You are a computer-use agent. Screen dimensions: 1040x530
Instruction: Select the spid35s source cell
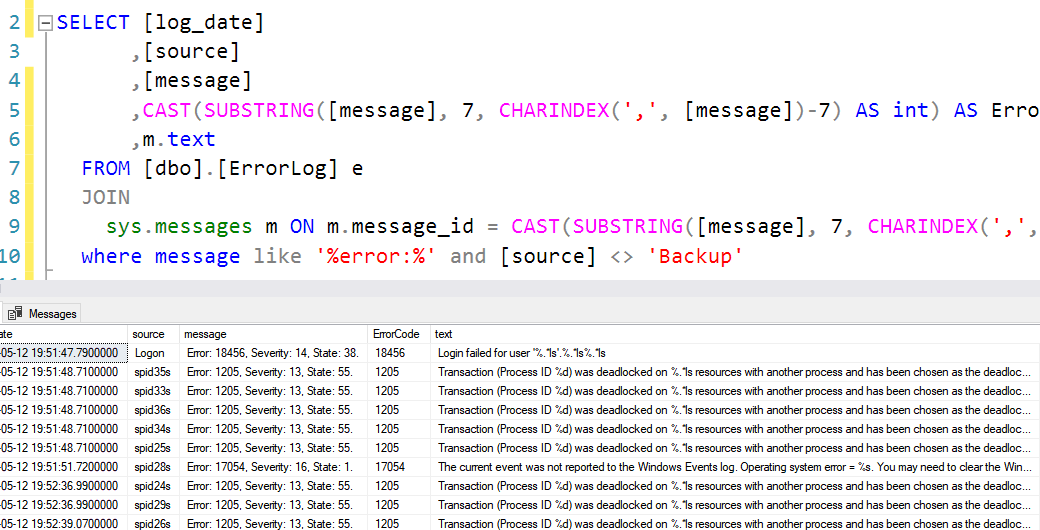152,372
